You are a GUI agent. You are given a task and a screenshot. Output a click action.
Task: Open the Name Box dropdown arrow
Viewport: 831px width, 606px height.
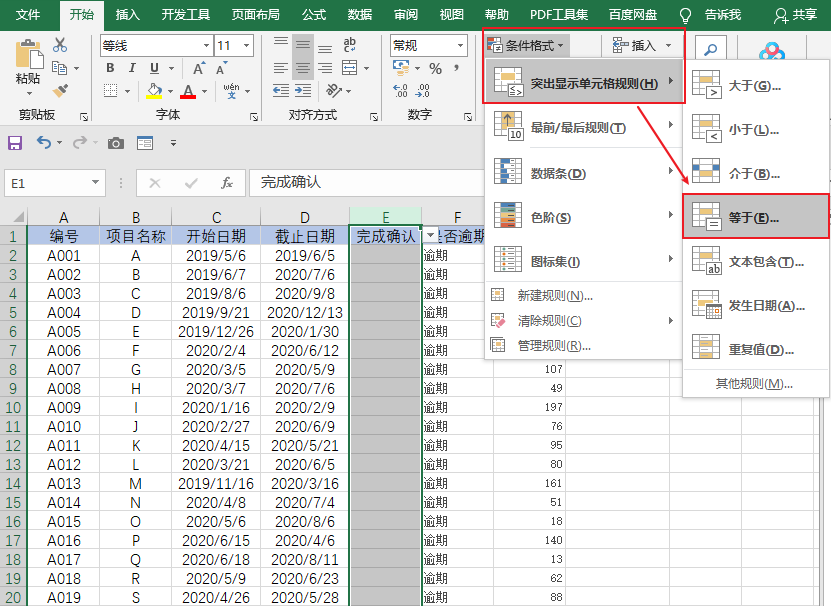point(95,182)
